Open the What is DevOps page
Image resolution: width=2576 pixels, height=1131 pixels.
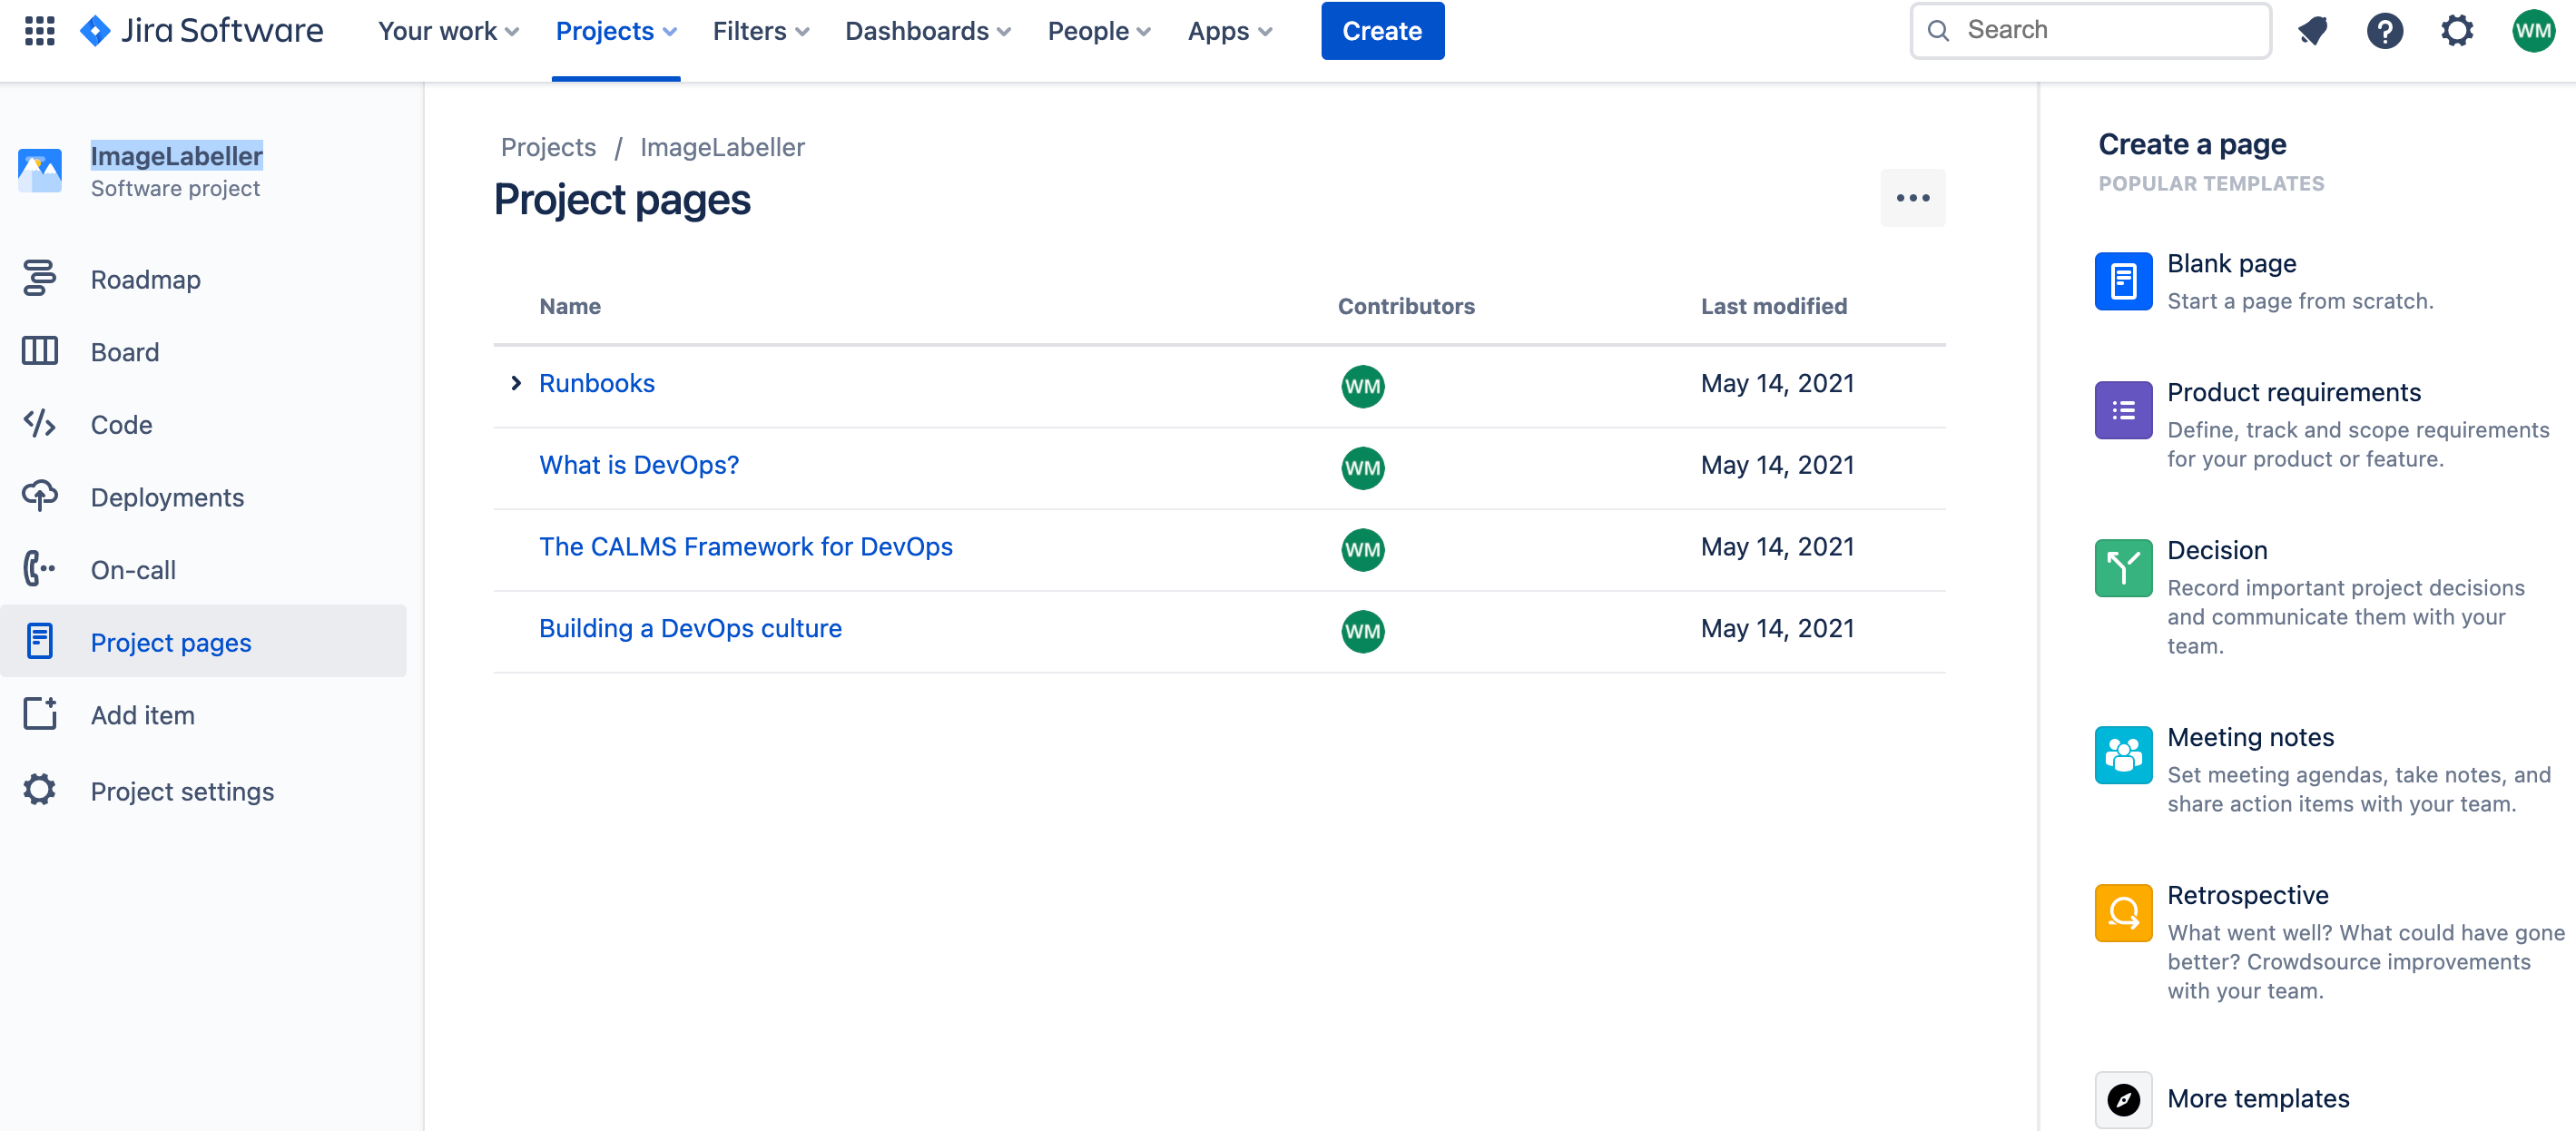pos(637,466)
